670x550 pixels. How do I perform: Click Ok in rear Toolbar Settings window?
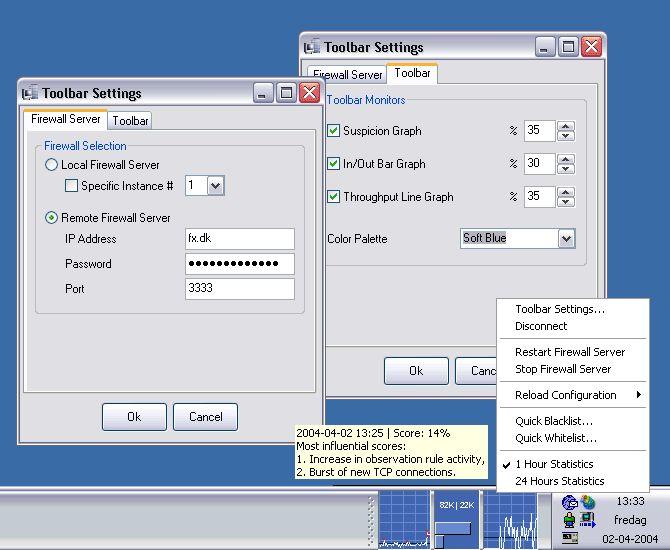pos(416,371)
